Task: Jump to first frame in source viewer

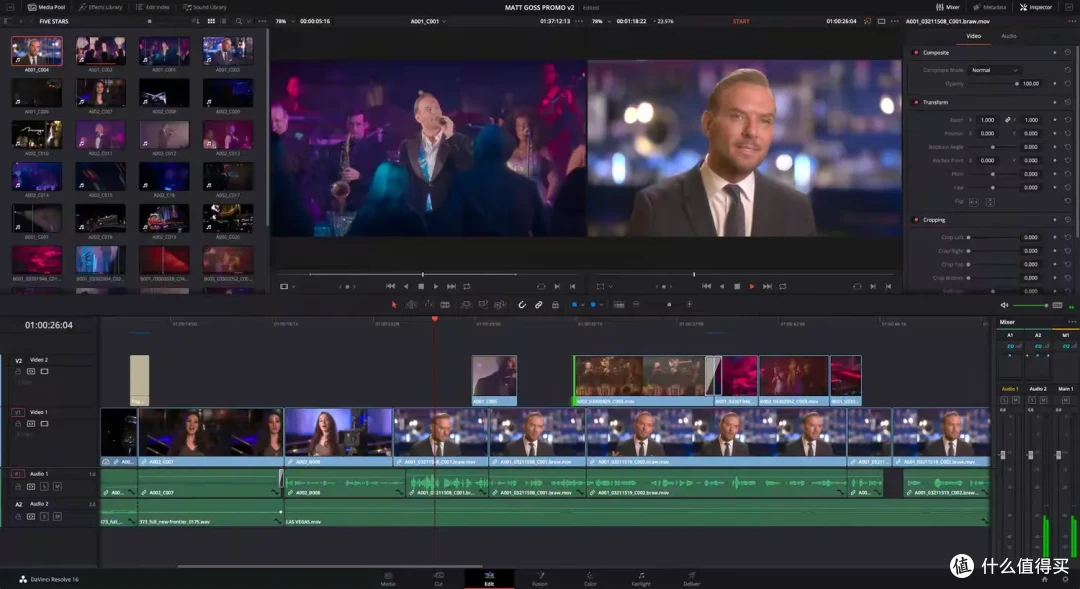Action: 391,287
